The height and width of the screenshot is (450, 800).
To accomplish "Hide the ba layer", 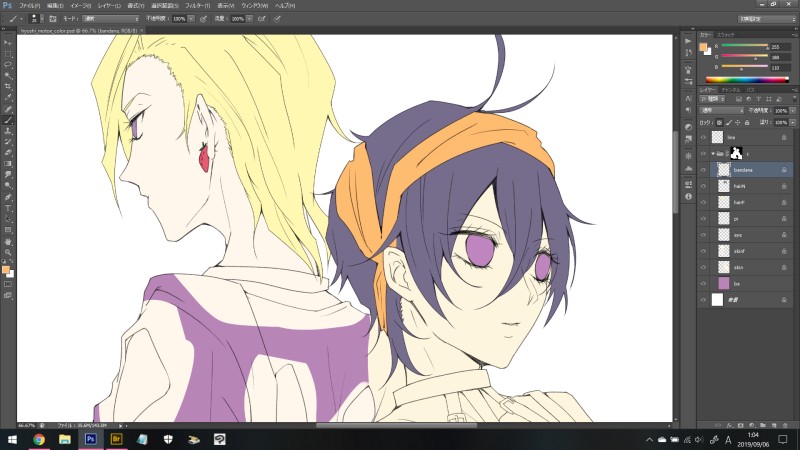I will click(x=703, y=284).
